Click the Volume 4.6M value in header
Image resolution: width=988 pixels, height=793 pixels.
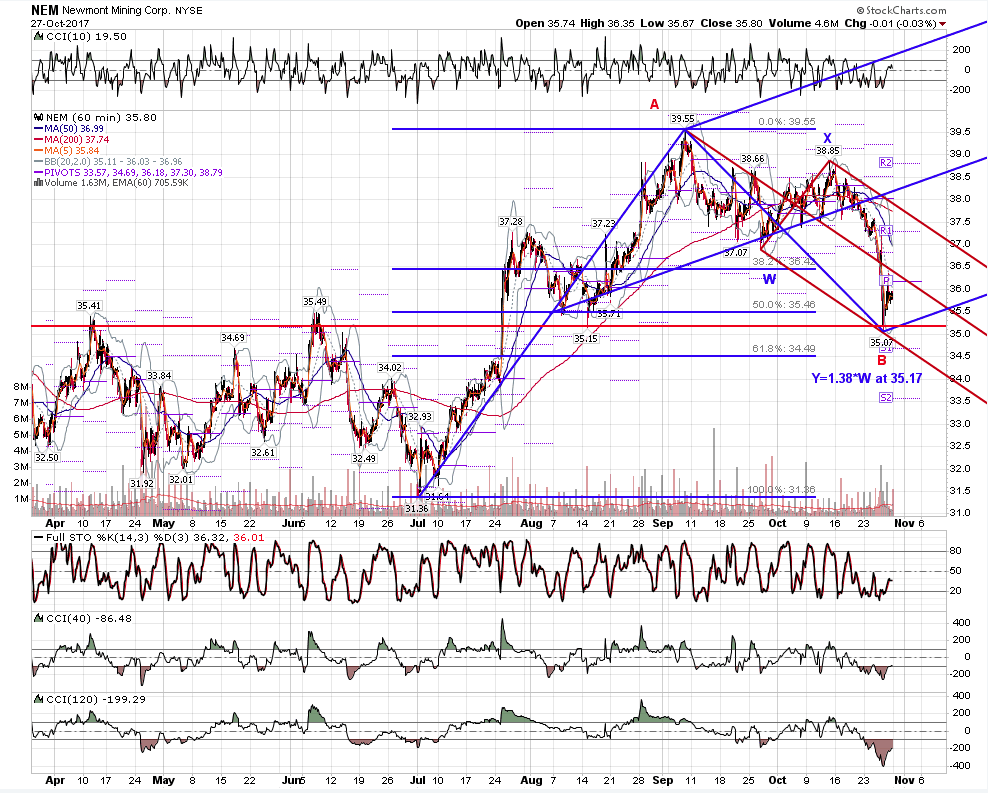[x=803, y=23]
